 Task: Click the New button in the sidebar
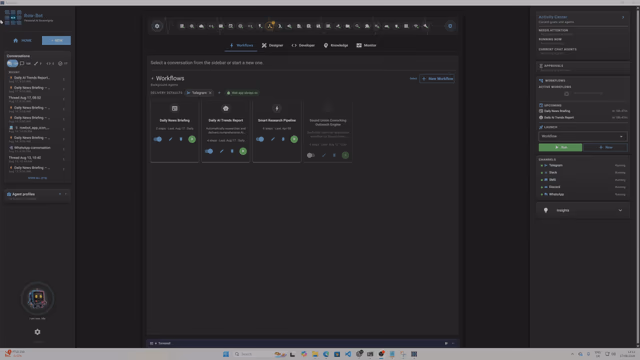56,40
